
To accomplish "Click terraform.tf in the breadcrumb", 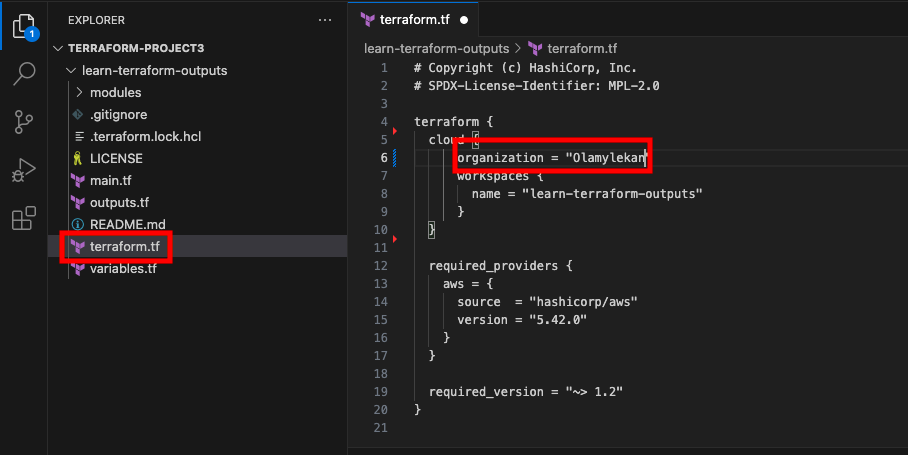I will coord(582,49).
